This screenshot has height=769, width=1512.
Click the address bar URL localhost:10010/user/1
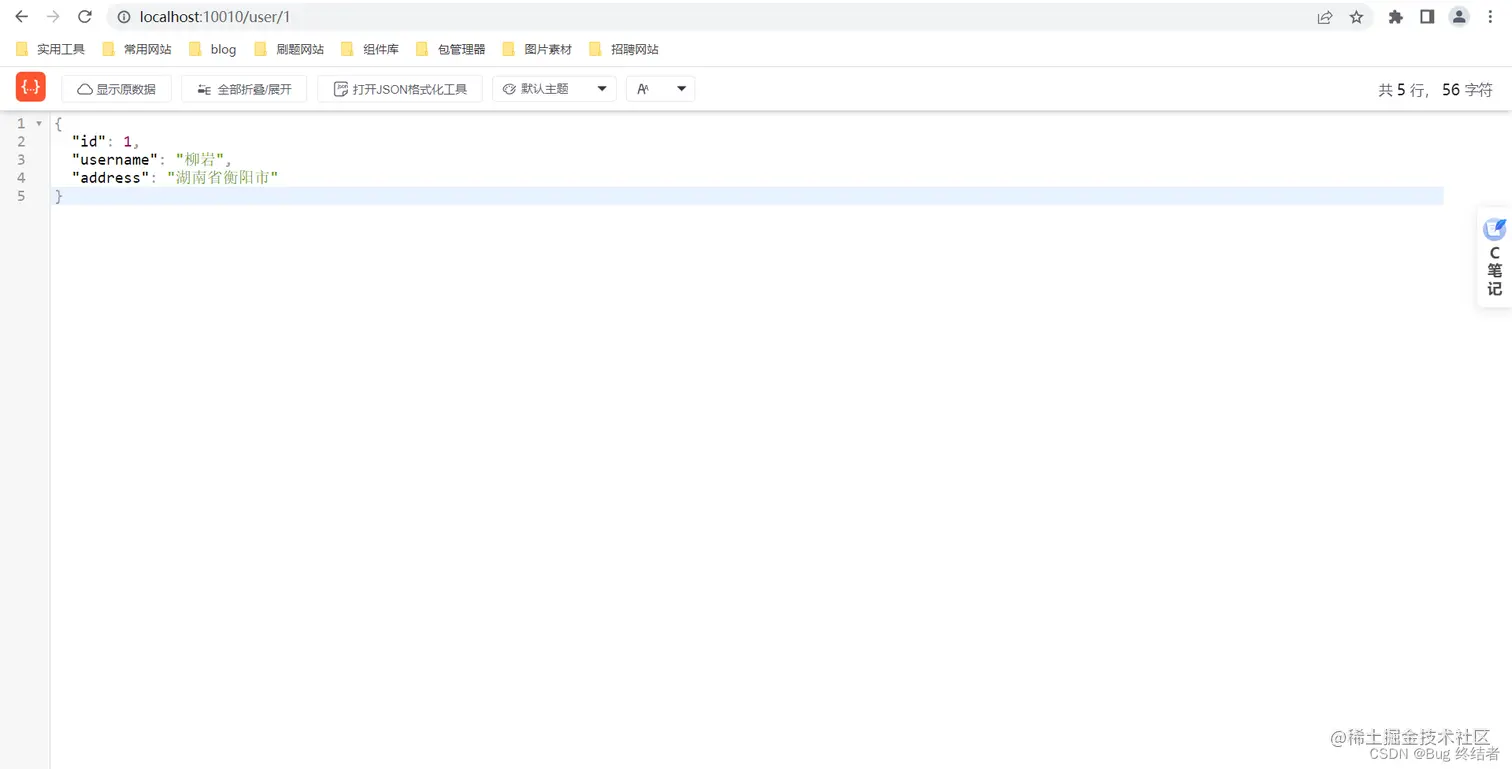coord(215,17)
